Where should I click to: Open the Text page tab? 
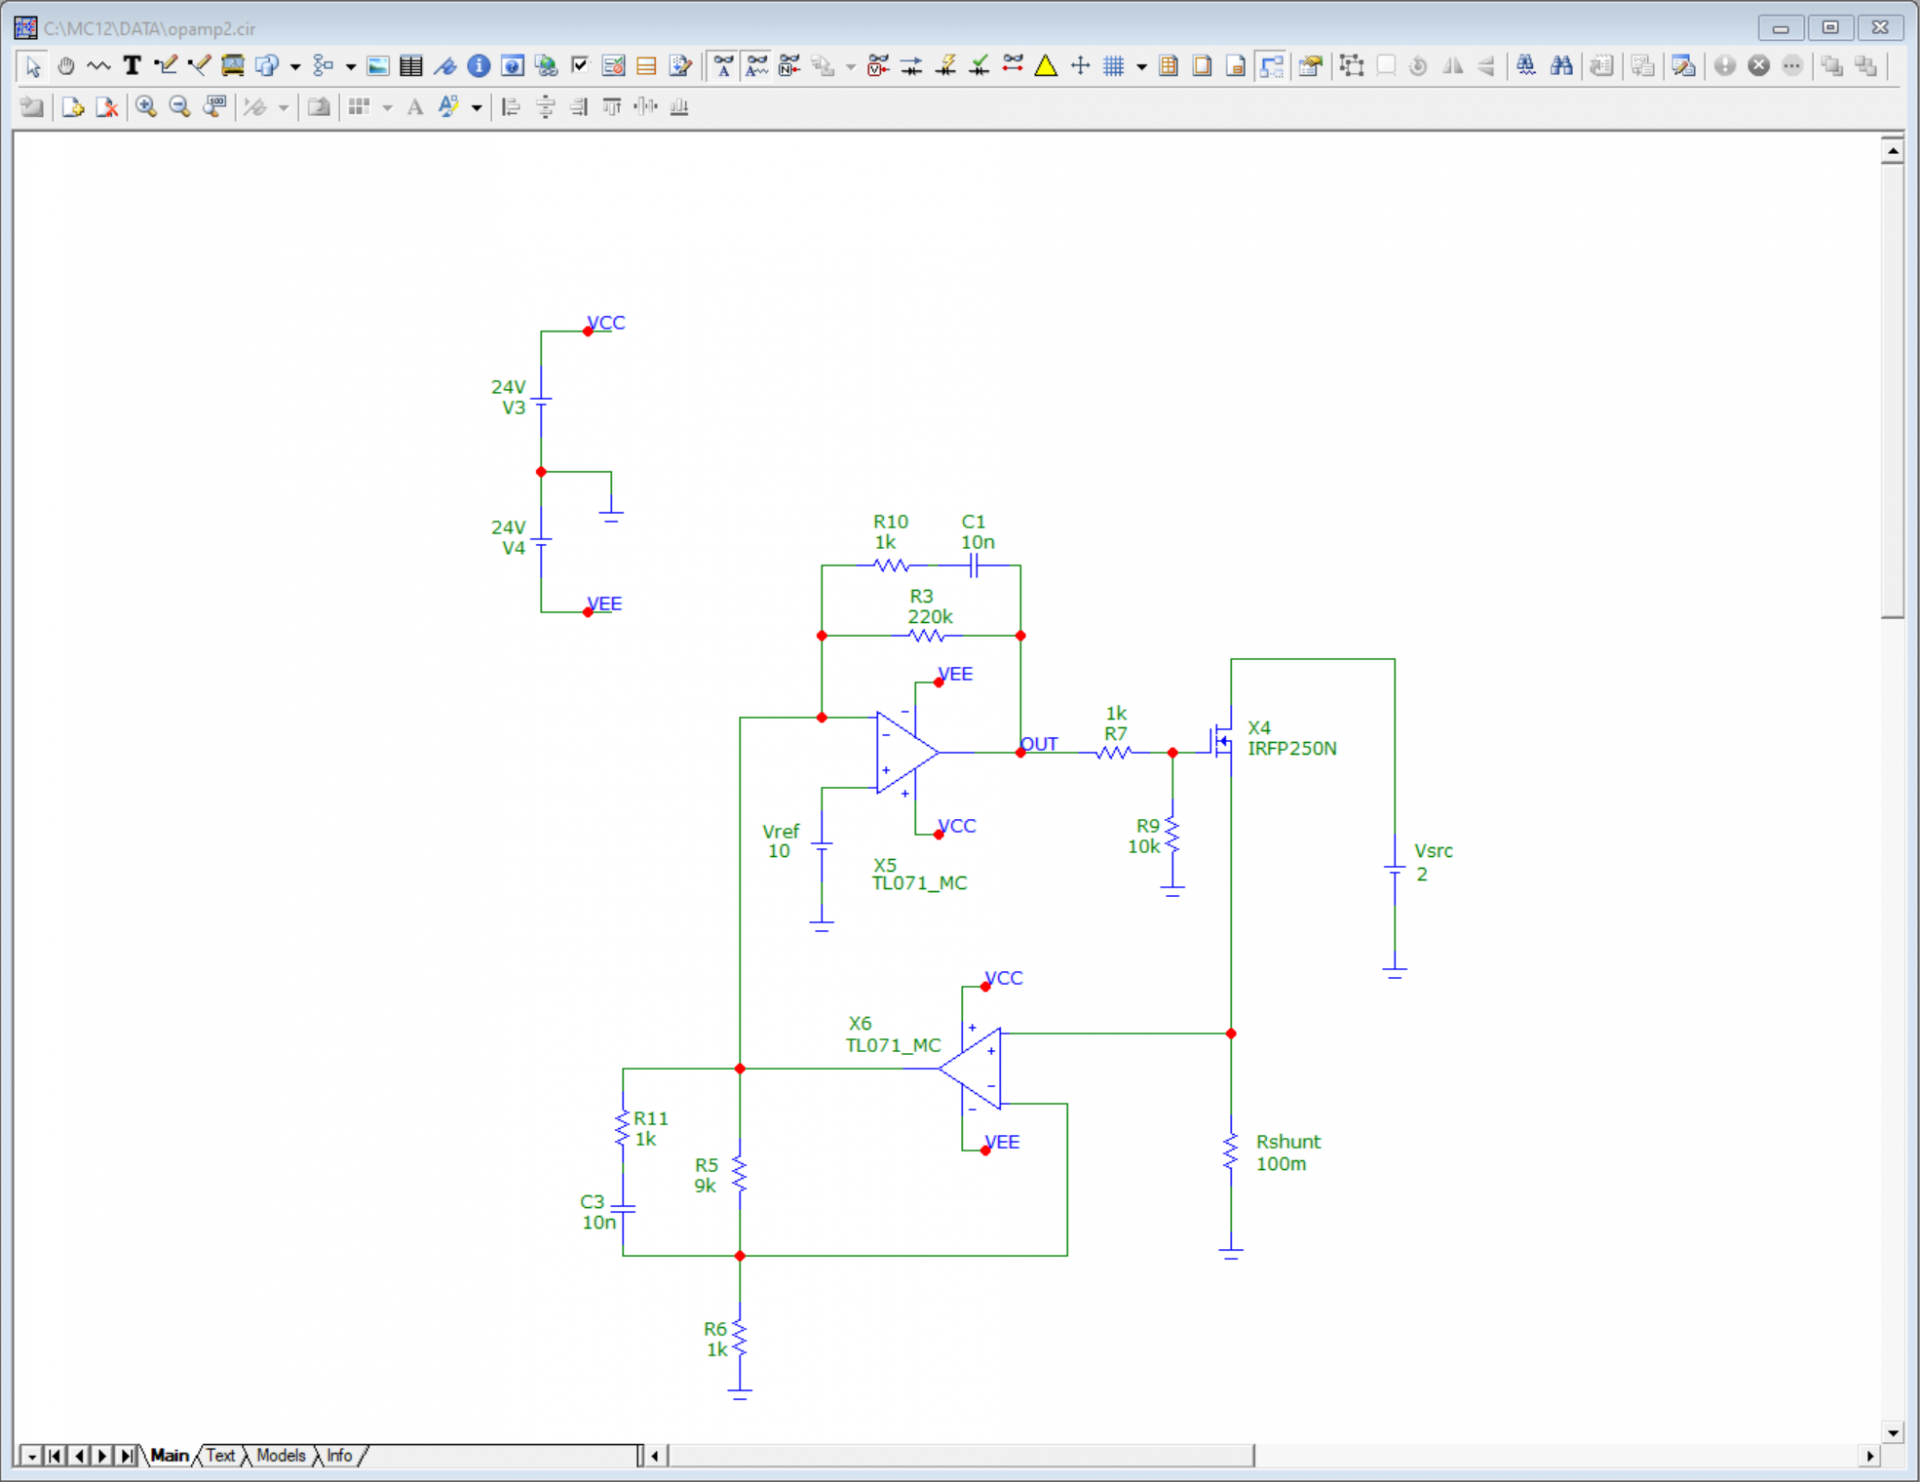pyautogui.click(x=220, y=1455)
